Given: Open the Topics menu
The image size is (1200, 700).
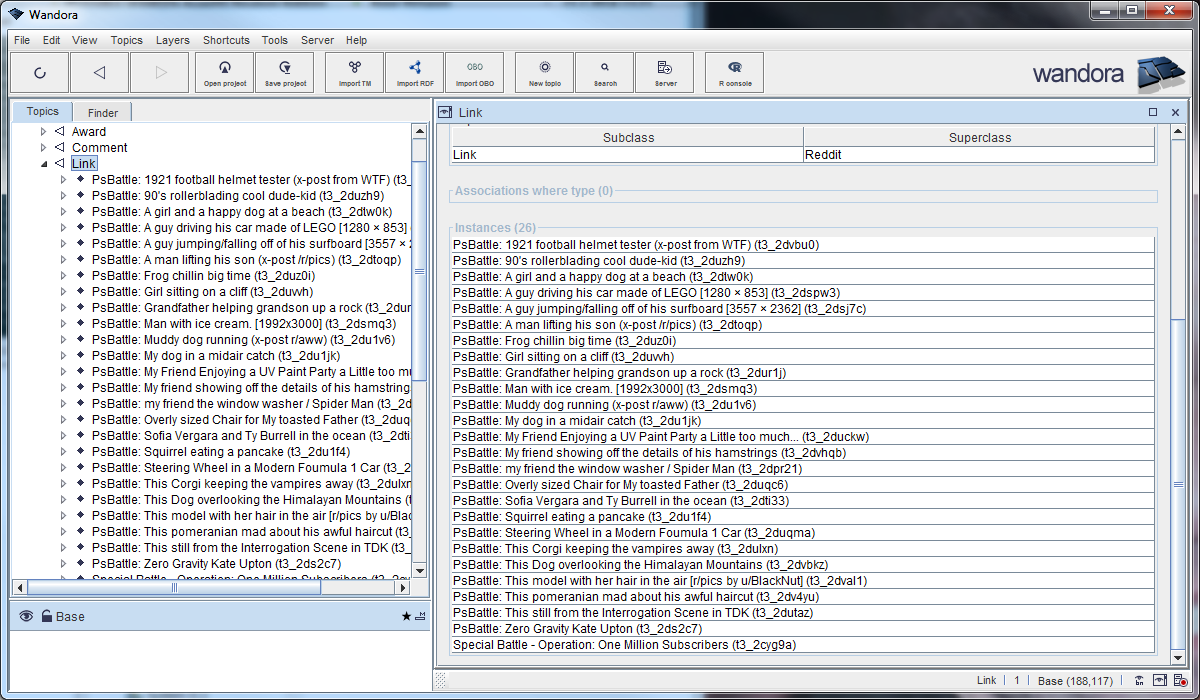Looking at the screenshot, I should (126, 40).
